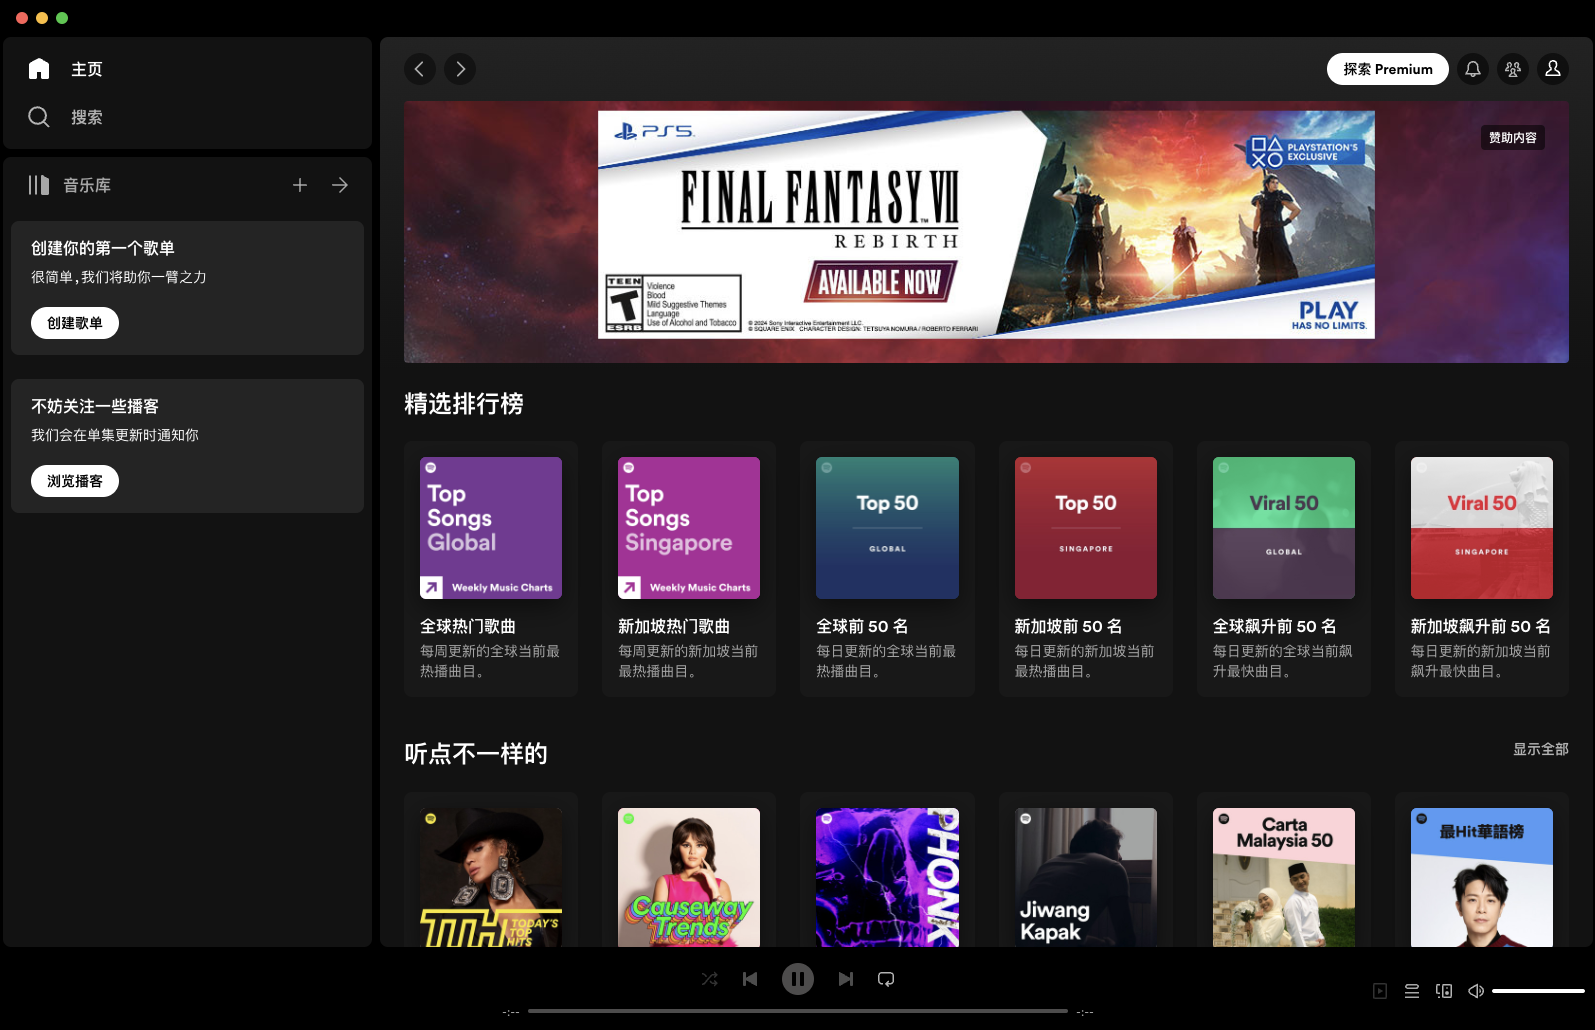
Task: Click 创建歌单 button
Action: click(x=75, y=323)
